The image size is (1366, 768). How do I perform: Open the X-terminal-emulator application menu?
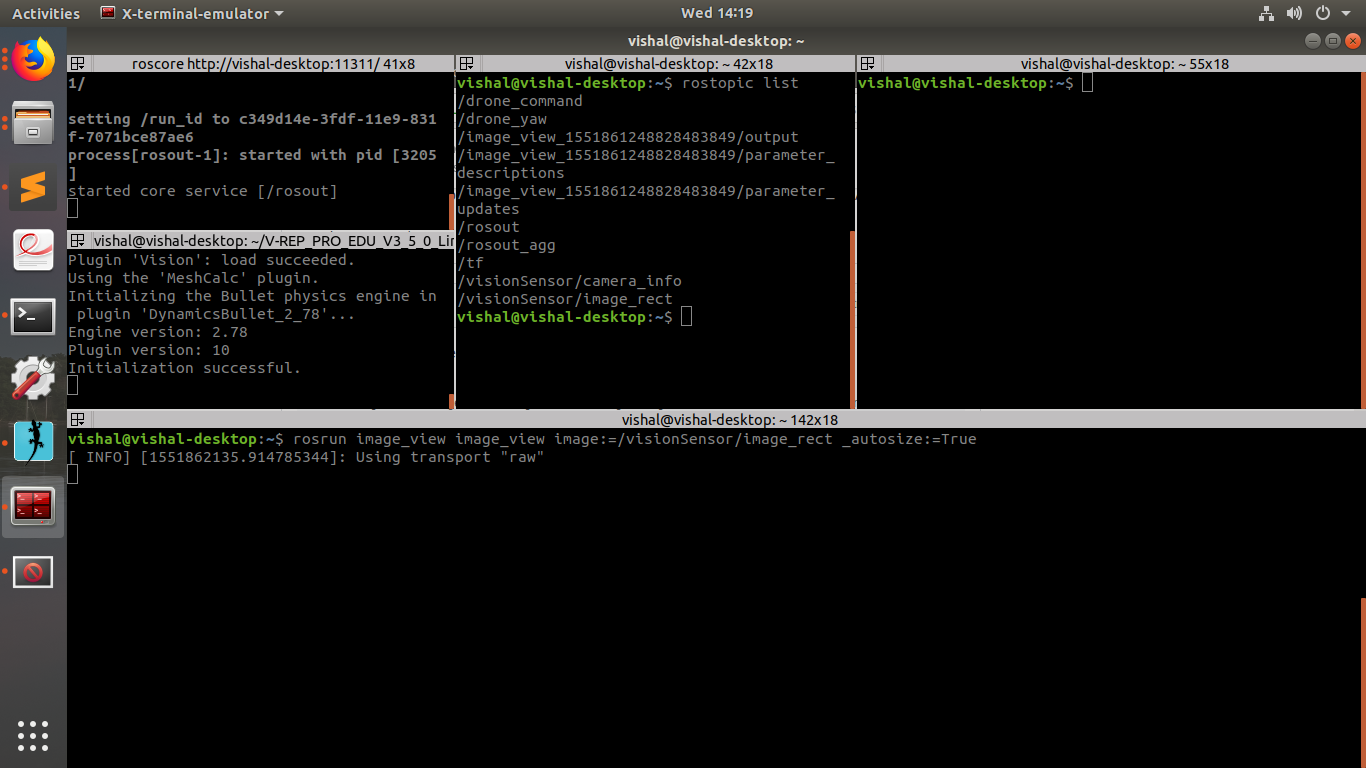[190, 13]
